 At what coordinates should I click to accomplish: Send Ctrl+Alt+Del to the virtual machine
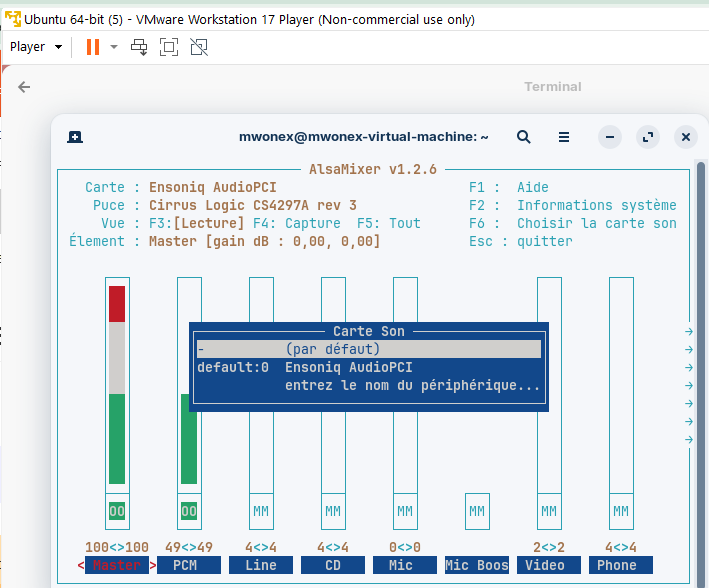[x=139, y=47]
